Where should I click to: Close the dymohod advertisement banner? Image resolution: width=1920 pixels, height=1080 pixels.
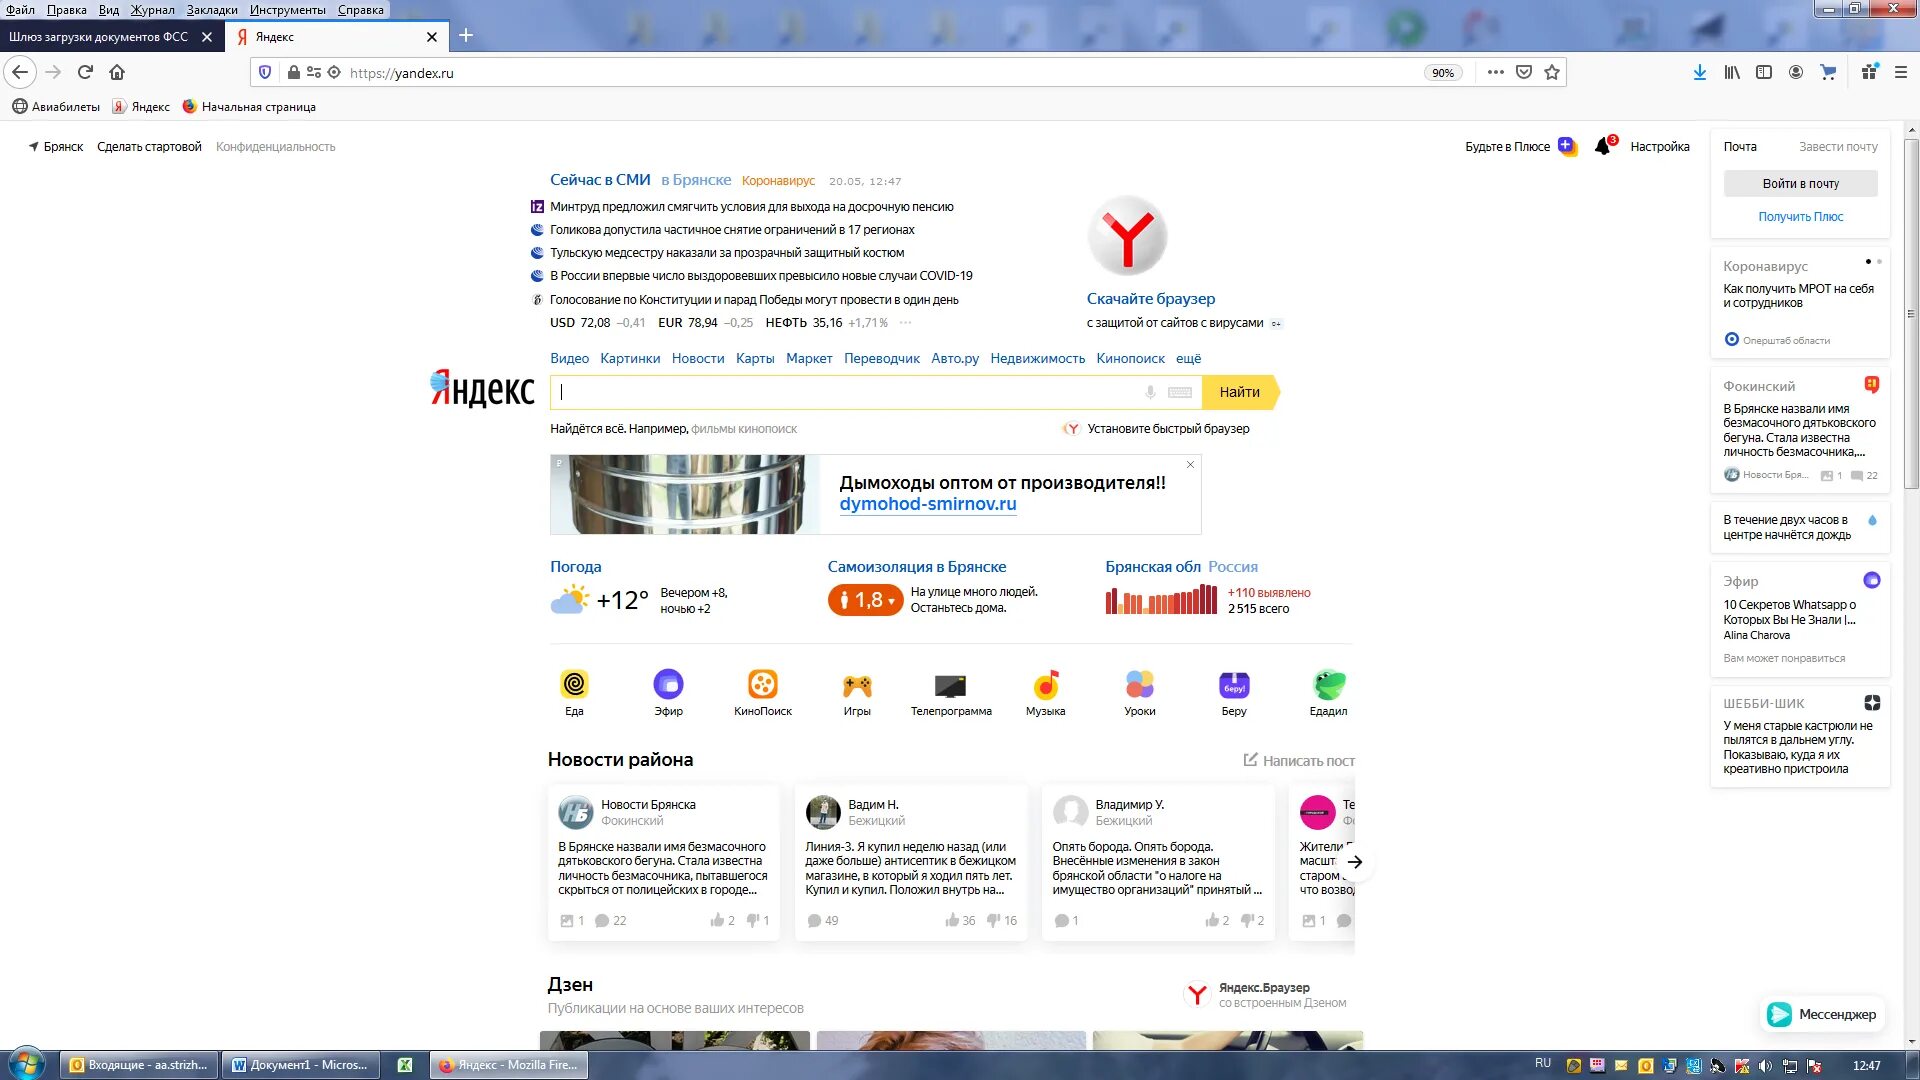pyautogui.click(x=1190, y=465)
